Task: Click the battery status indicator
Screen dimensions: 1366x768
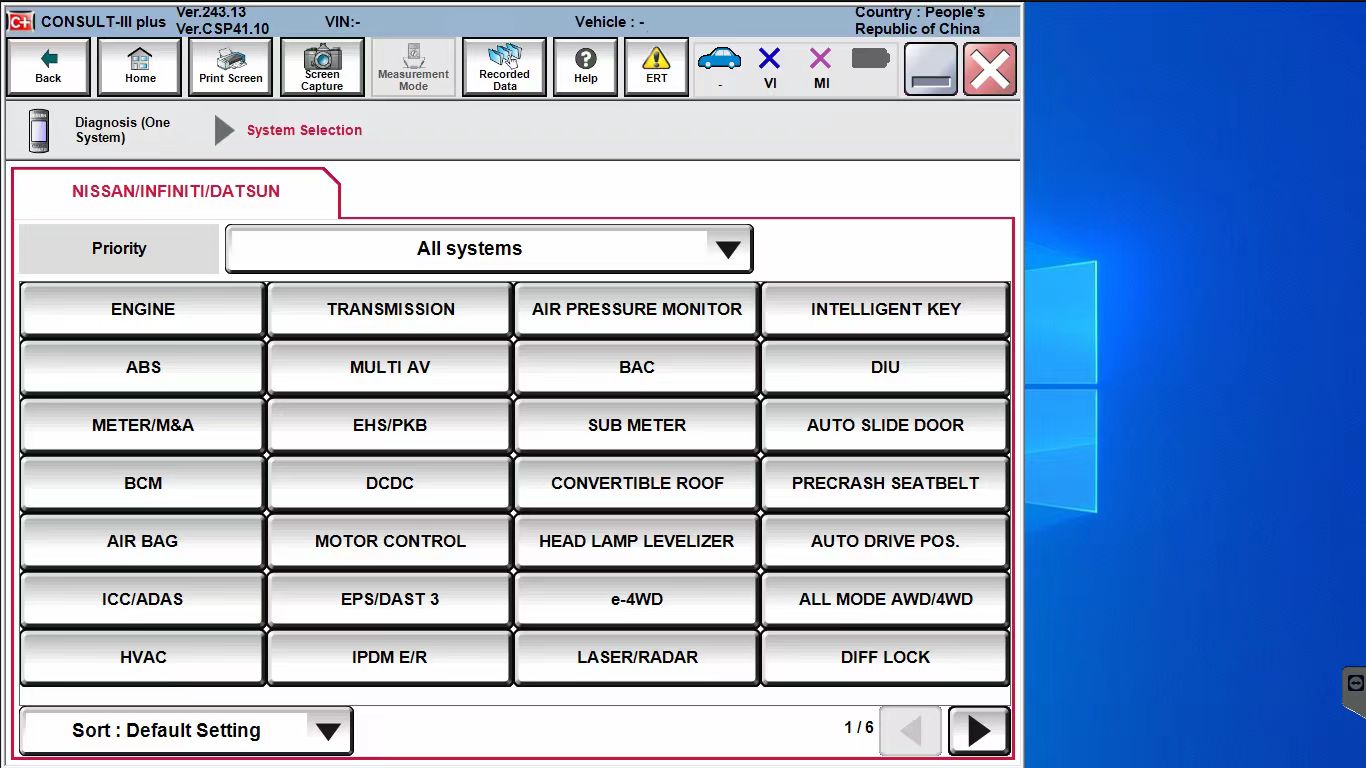Action: pos(870,59)
